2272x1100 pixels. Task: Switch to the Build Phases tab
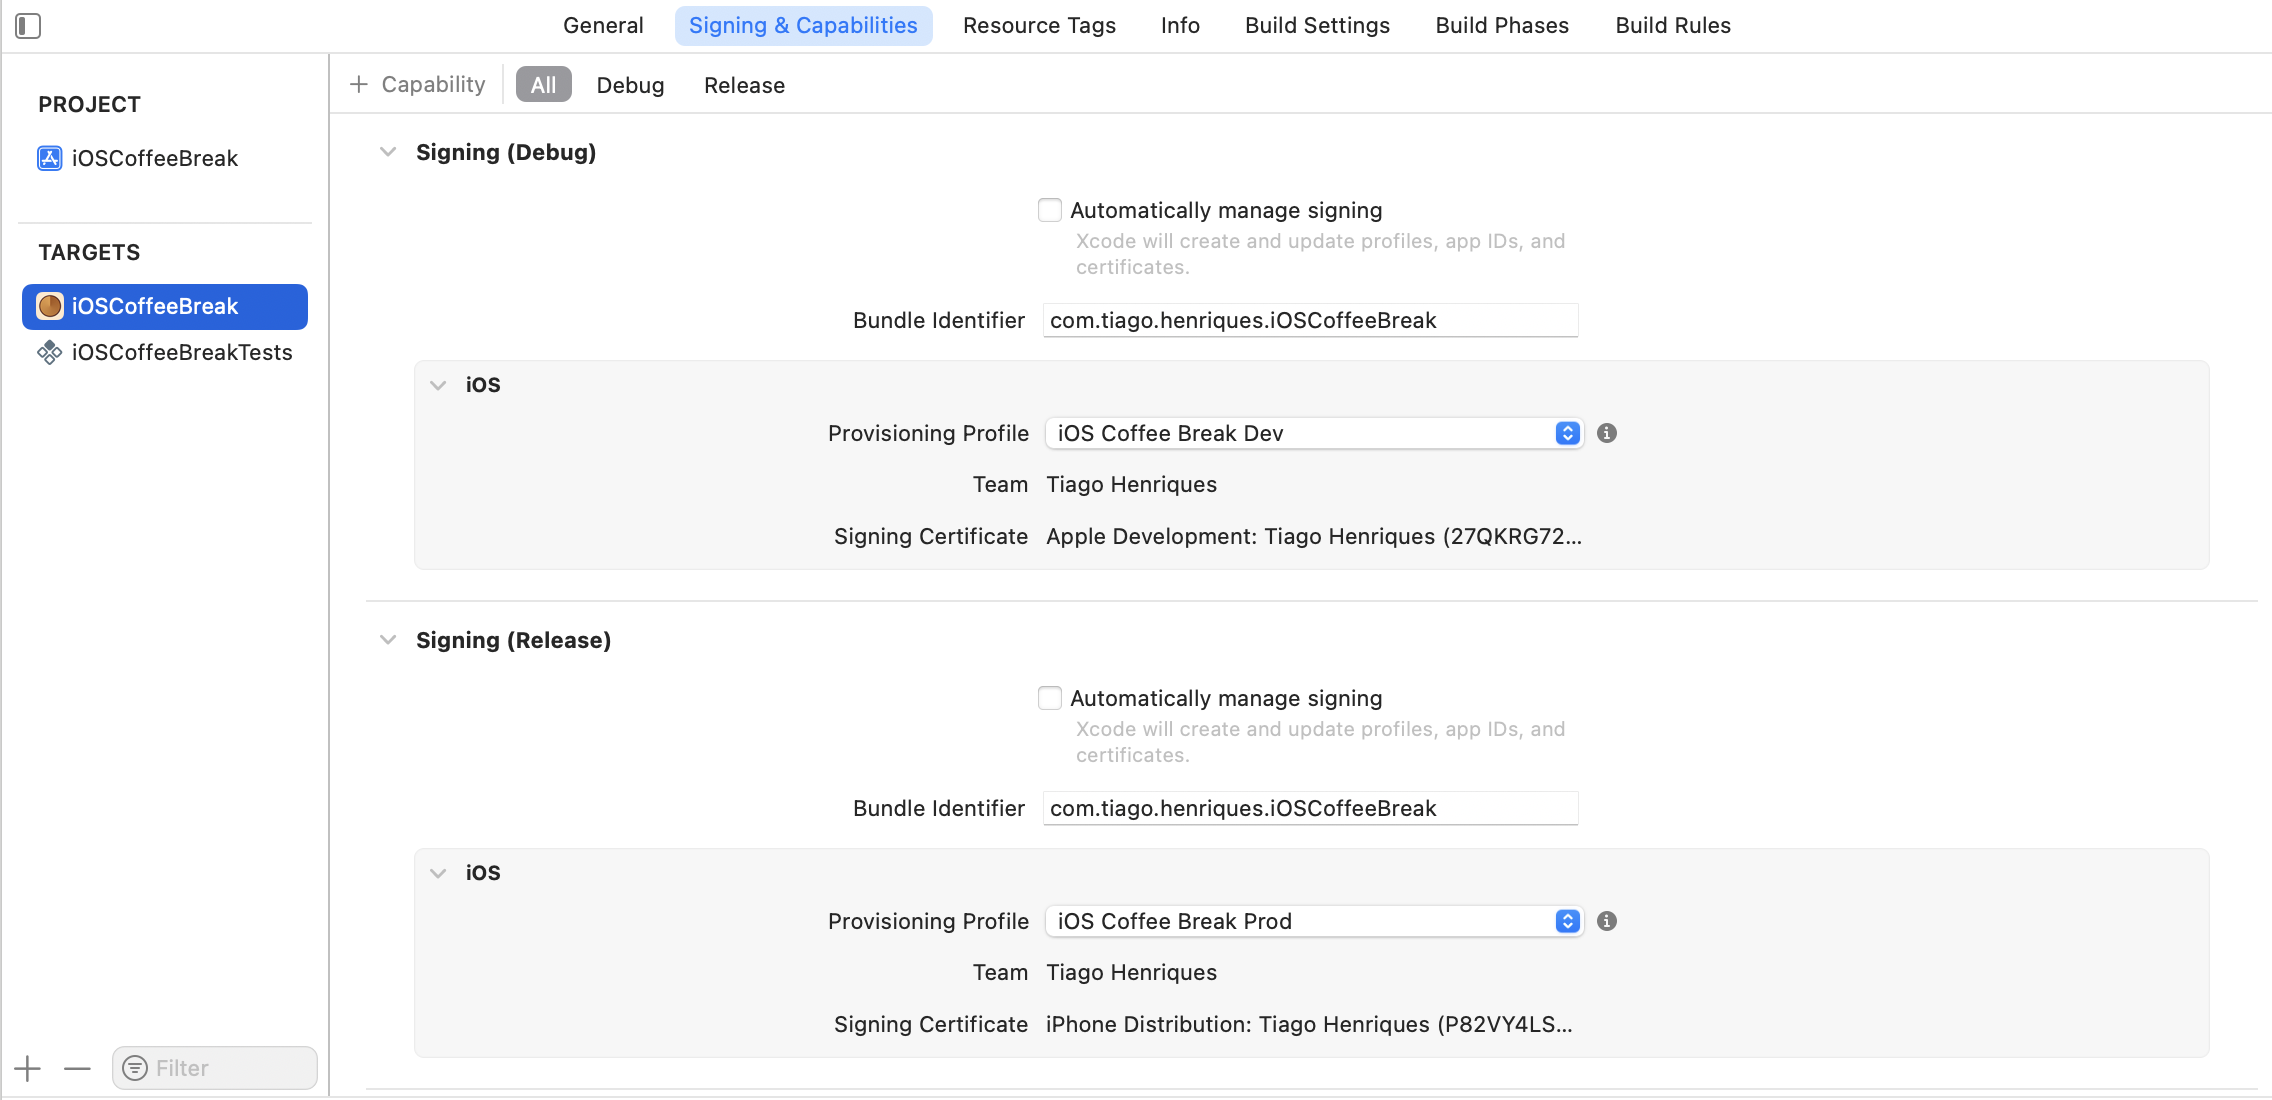(1502, 26)
